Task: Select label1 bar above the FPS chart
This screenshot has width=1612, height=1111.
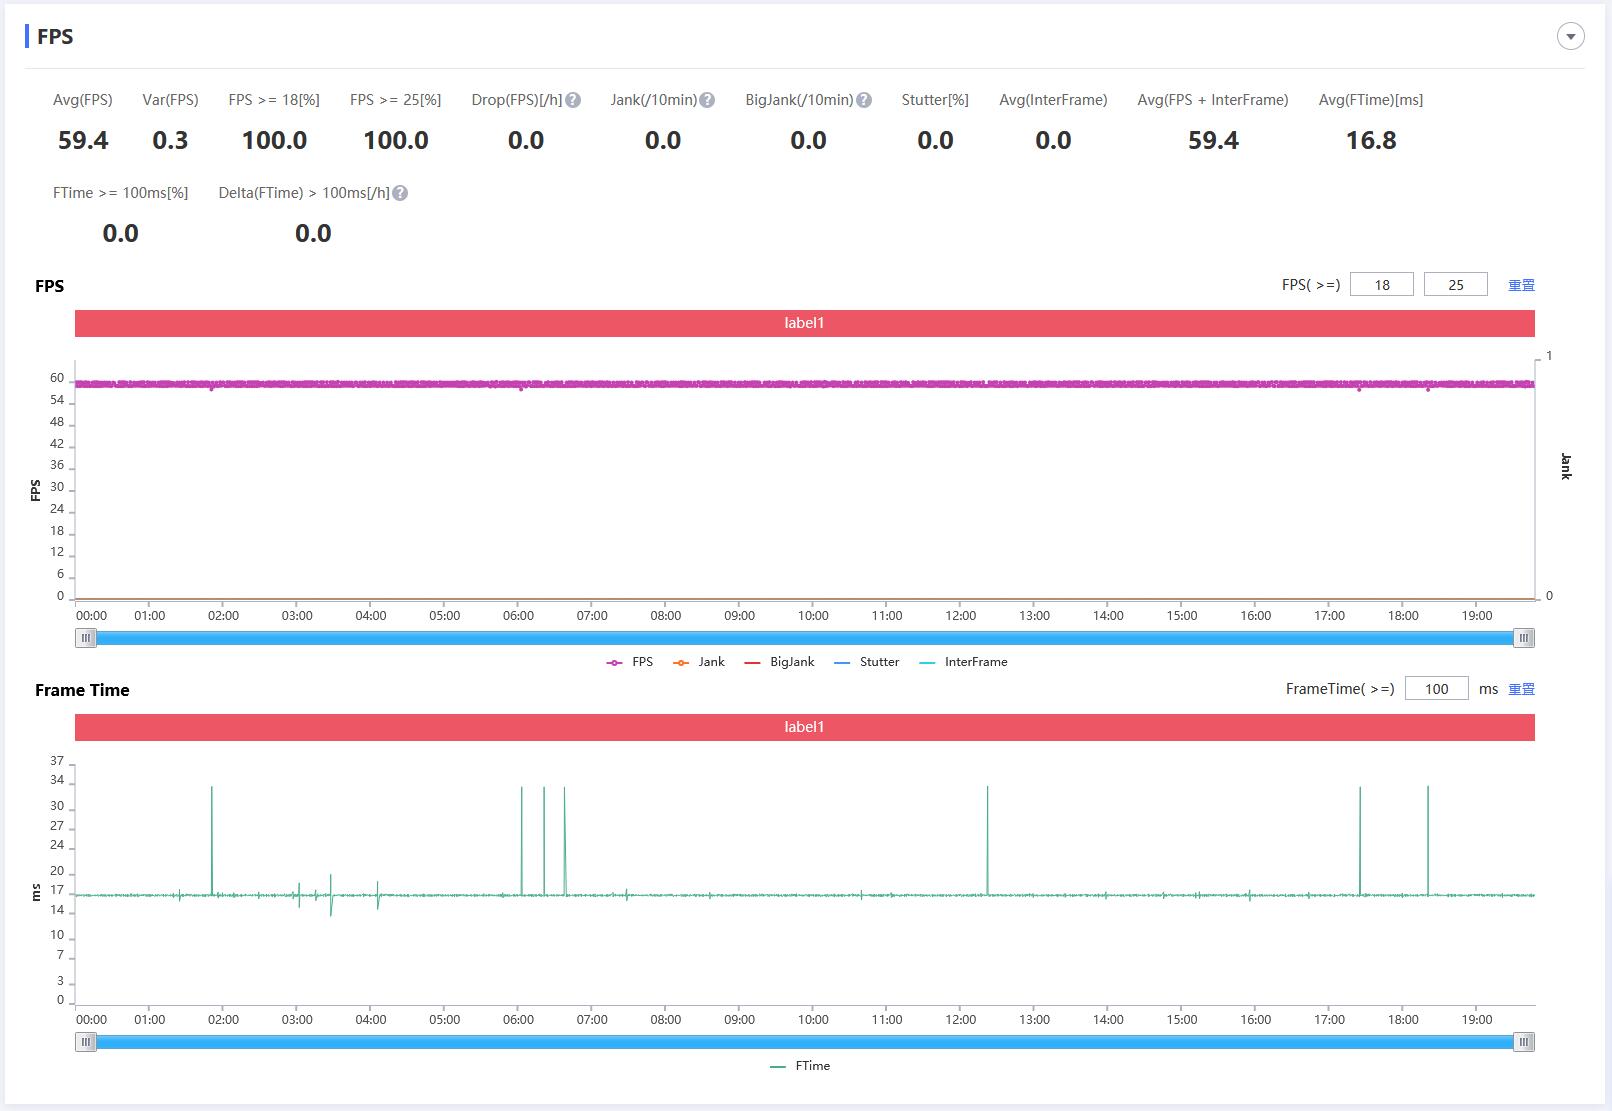Action: tap(804, 323)
